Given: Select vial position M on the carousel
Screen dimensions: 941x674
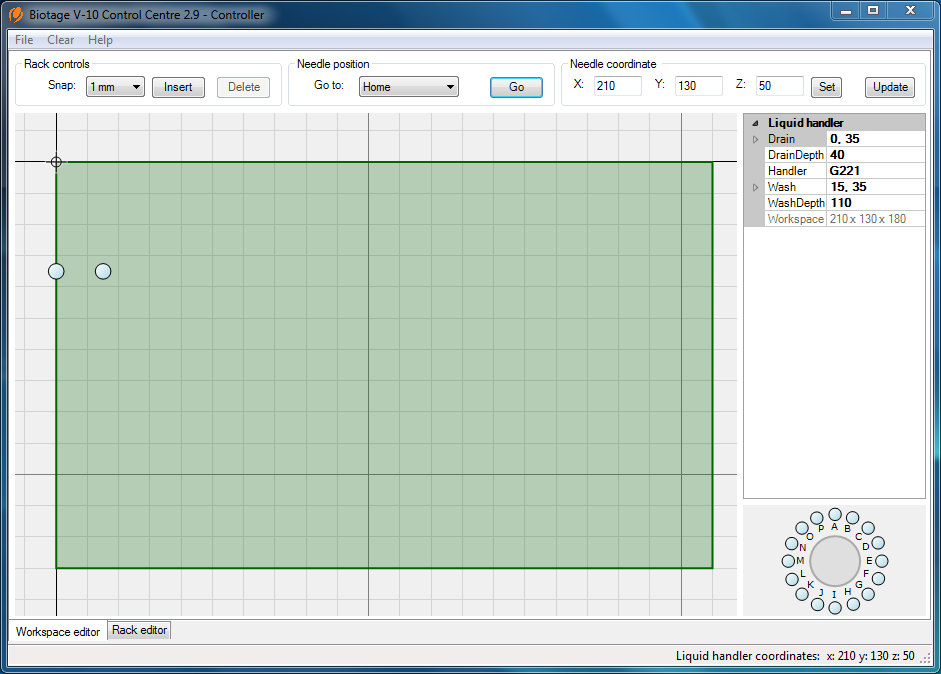Looking at the screenshot, I should click(x=789, y=560).
